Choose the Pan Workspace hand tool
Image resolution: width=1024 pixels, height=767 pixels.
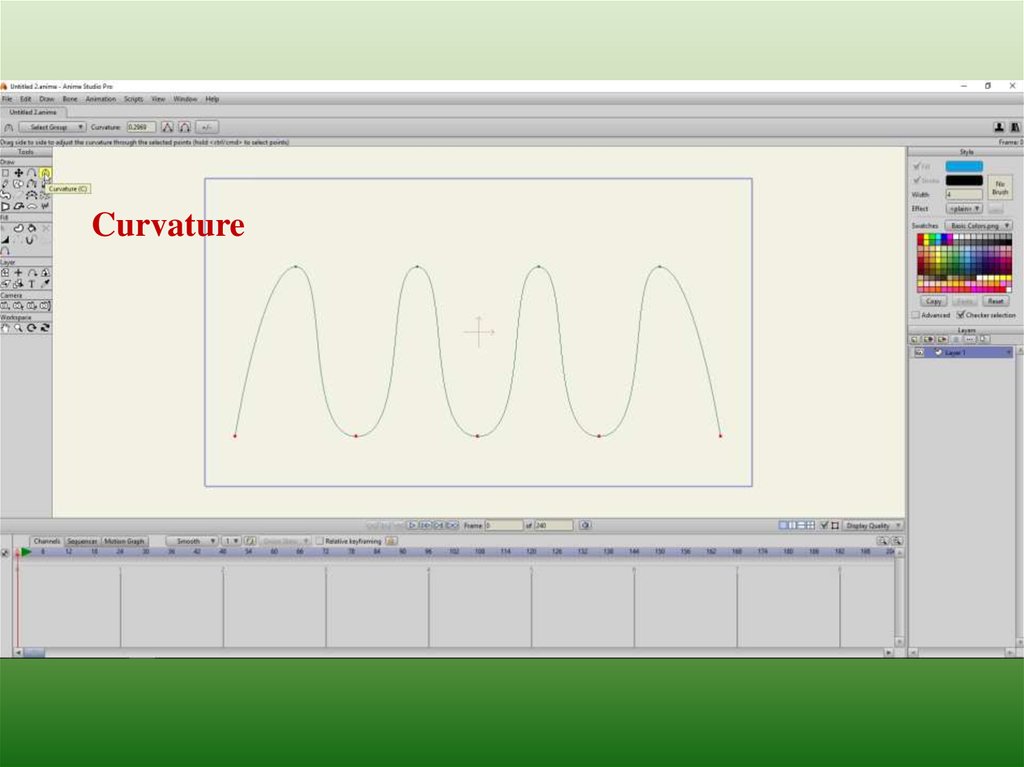coord(5,327)
